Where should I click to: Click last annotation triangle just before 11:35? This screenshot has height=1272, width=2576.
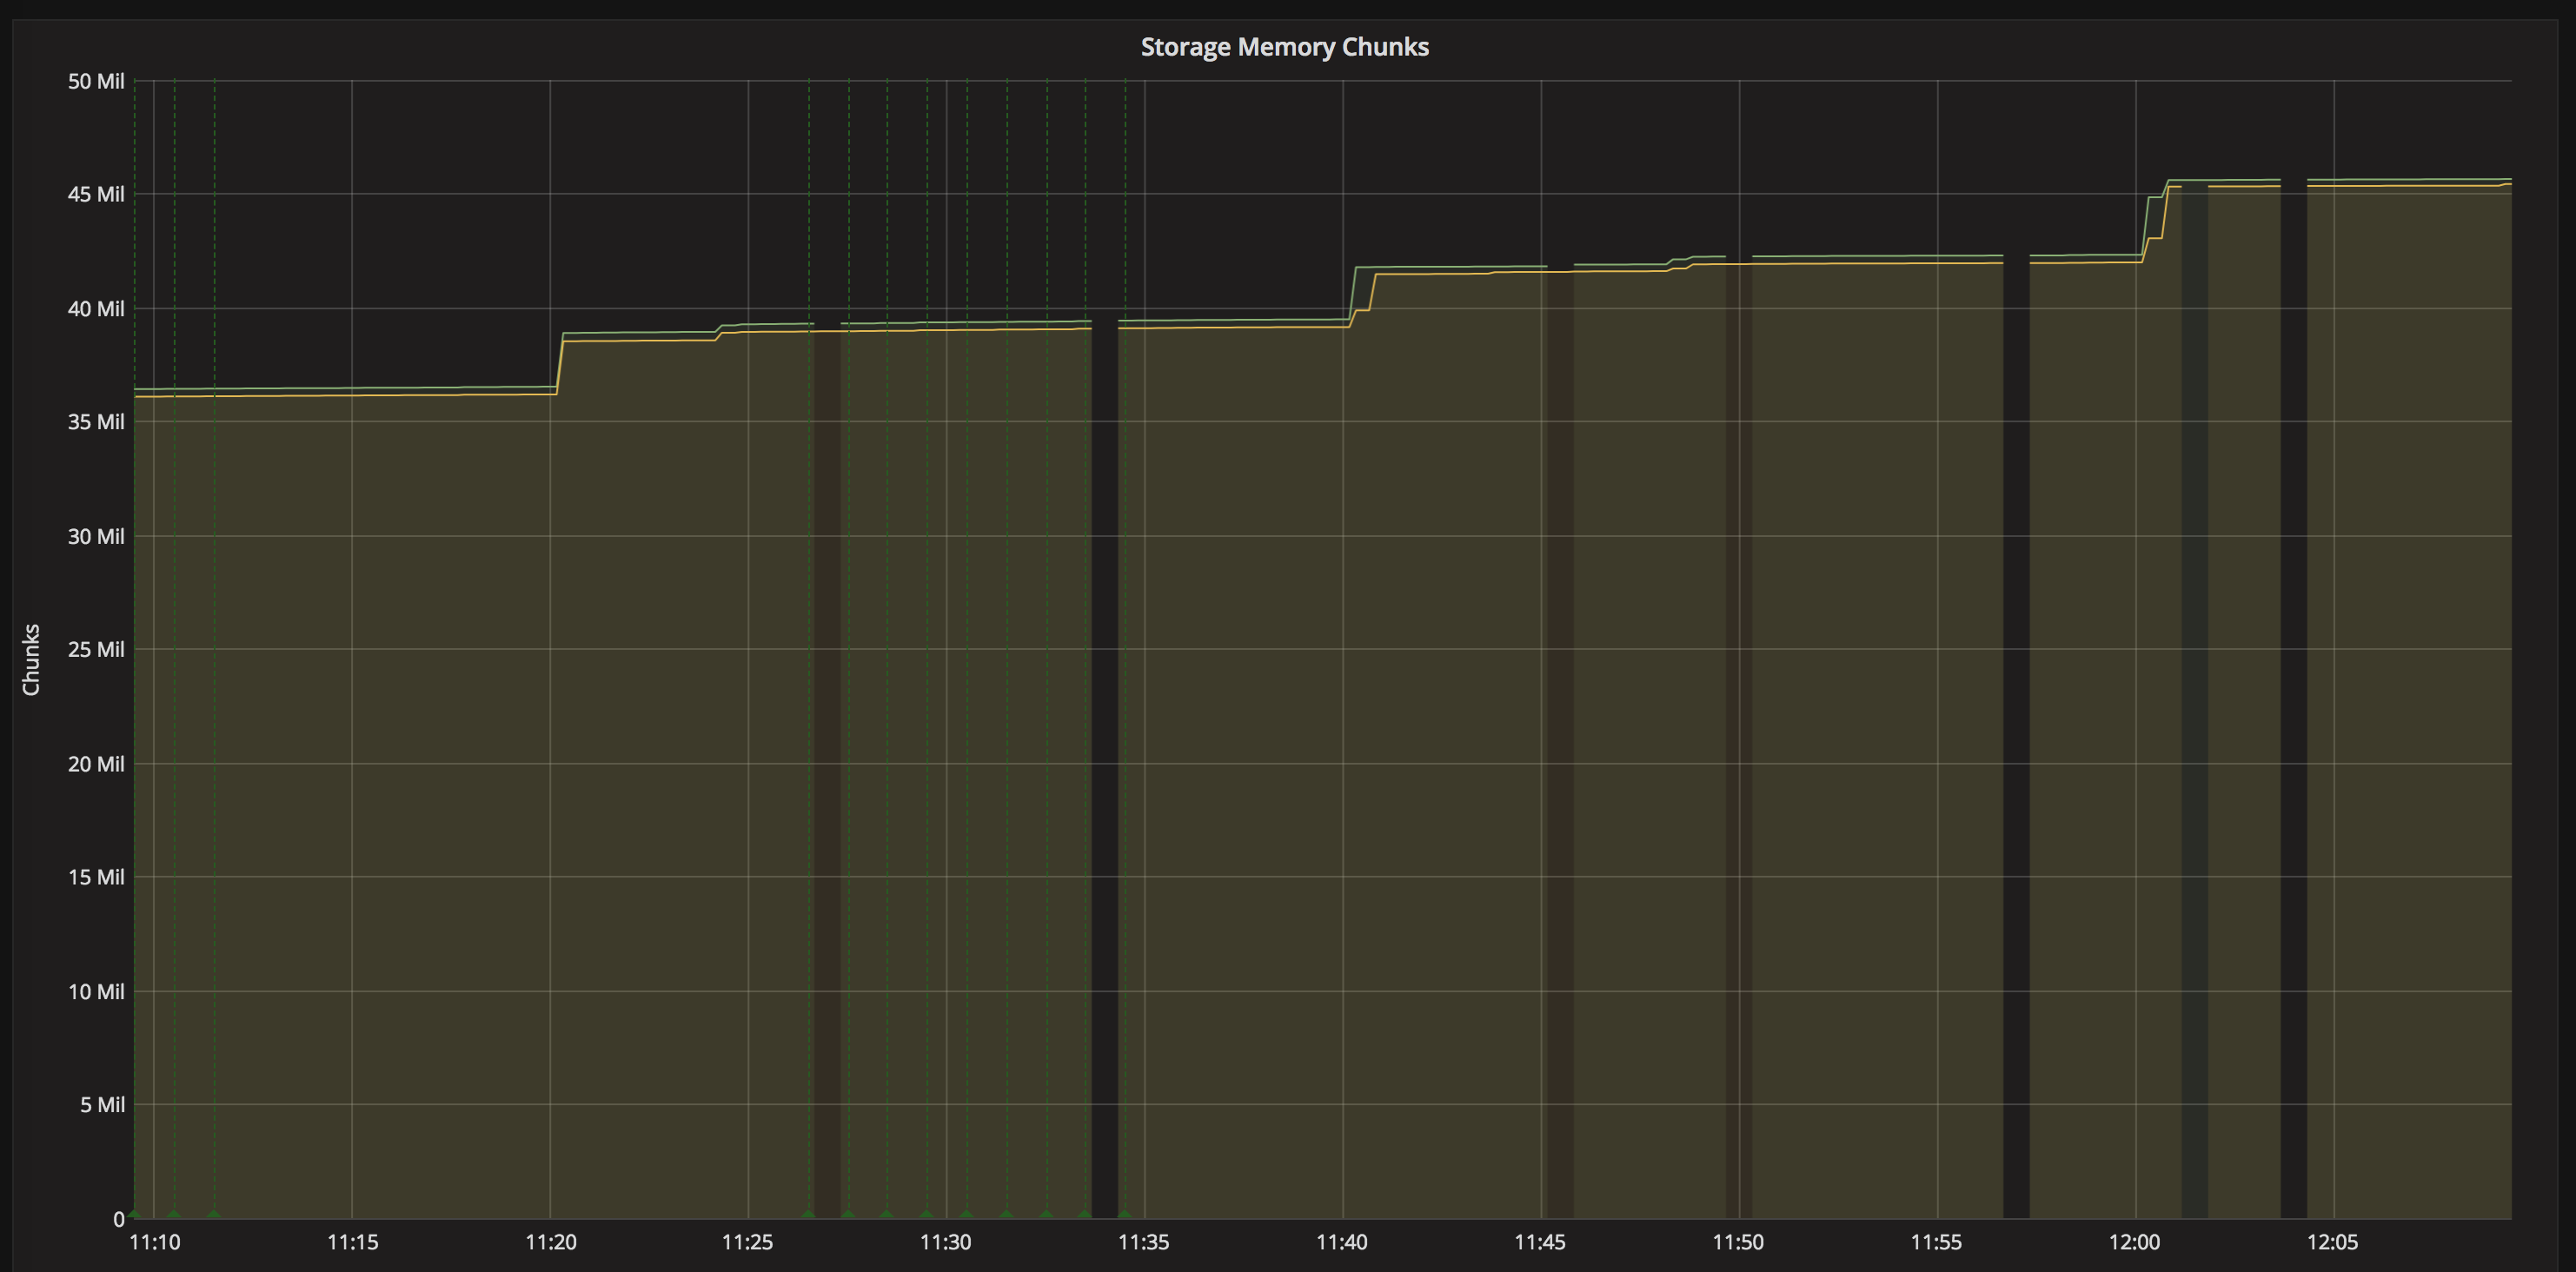pyautogui.click(x=1124, y=1214)
